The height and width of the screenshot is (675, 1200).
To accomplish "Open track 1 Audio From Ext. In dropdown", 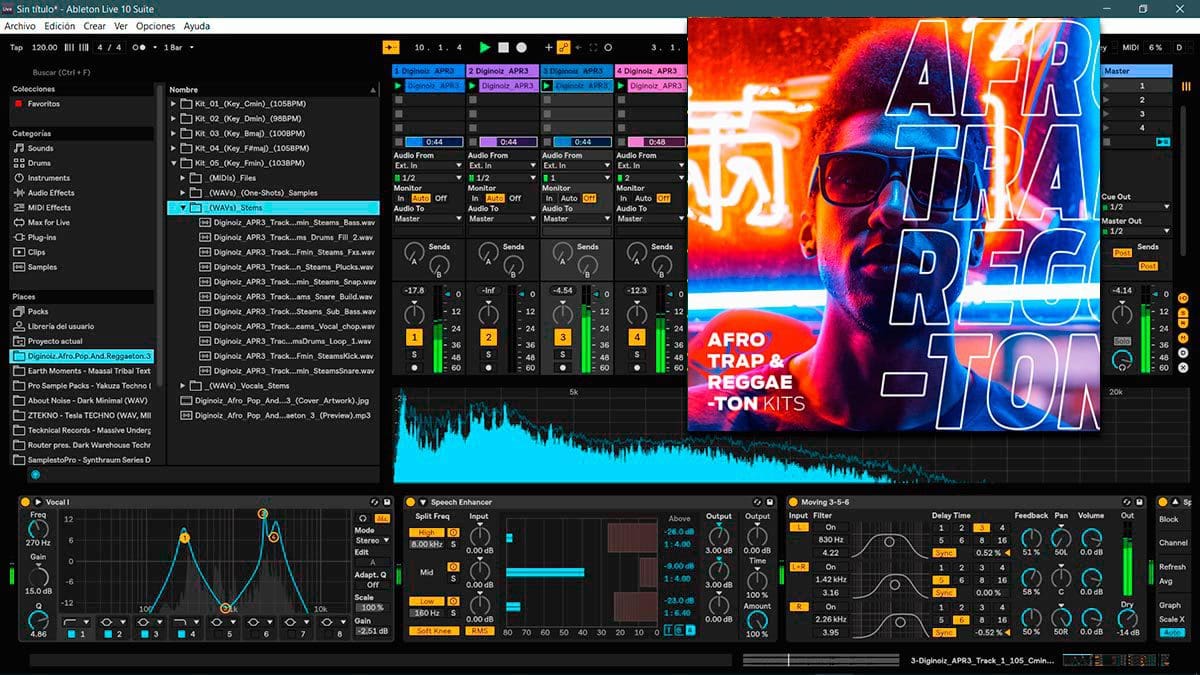I will pos(429,166).
